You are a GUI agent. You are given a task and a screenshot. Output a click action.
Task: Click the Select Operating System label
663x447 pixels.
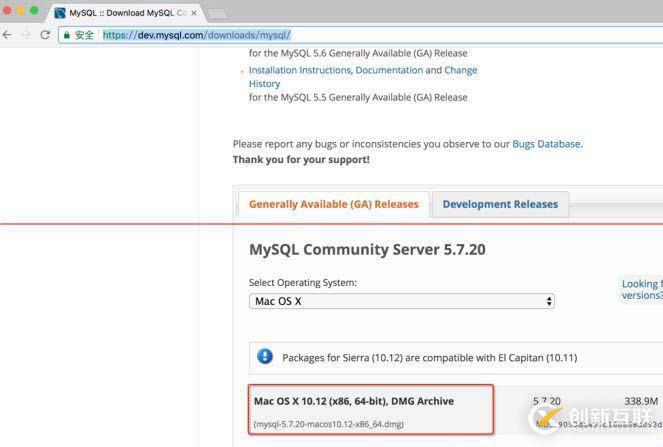pos(303,282)
